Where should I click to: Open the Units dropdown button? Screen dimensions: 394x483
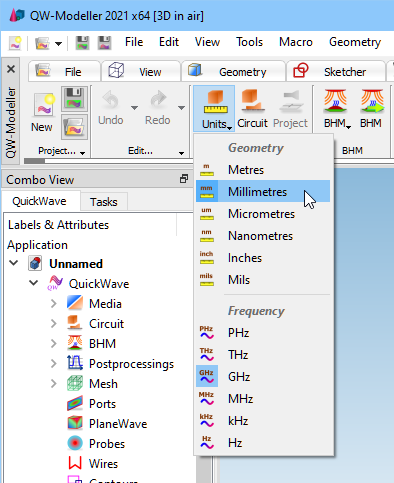pos(214,109)
